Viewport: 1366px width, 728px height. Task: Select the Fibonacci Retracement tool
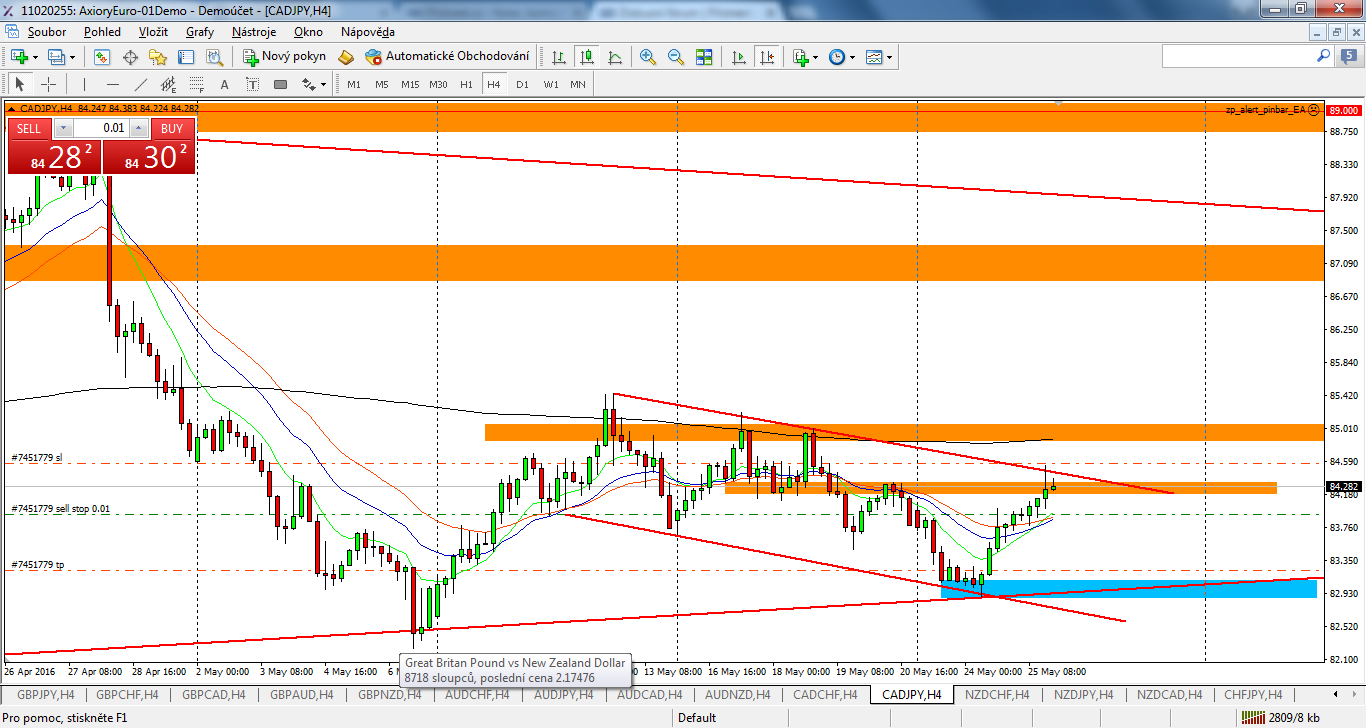point(196,84)
